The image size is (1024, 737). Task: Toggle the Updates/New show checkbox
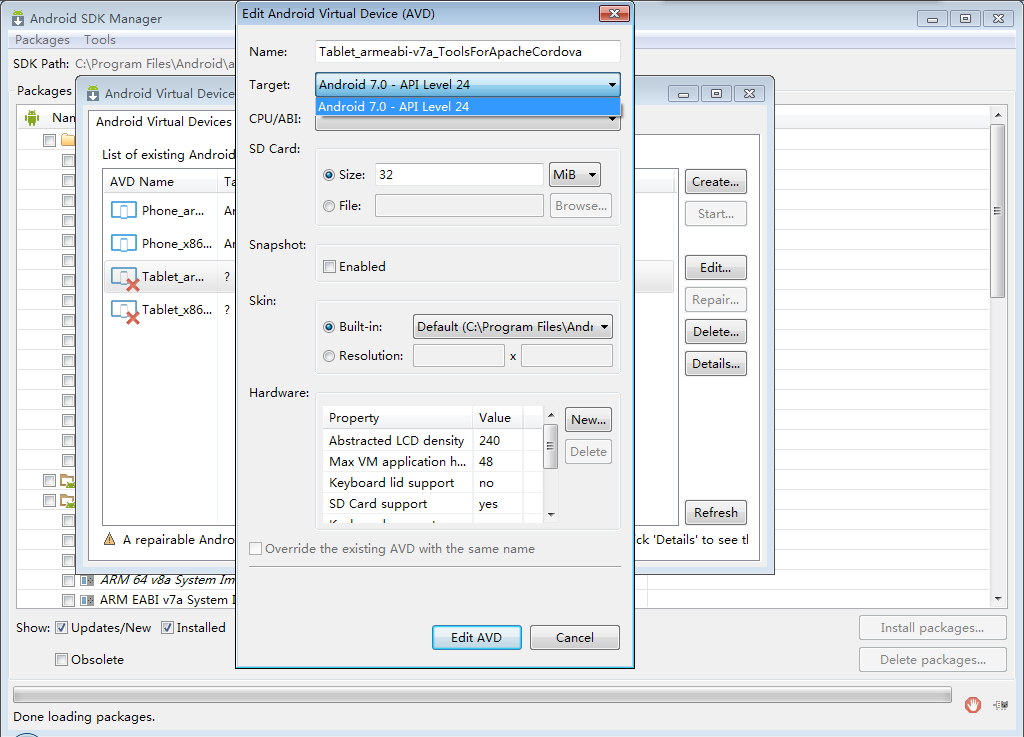click(x=61, y=628)
